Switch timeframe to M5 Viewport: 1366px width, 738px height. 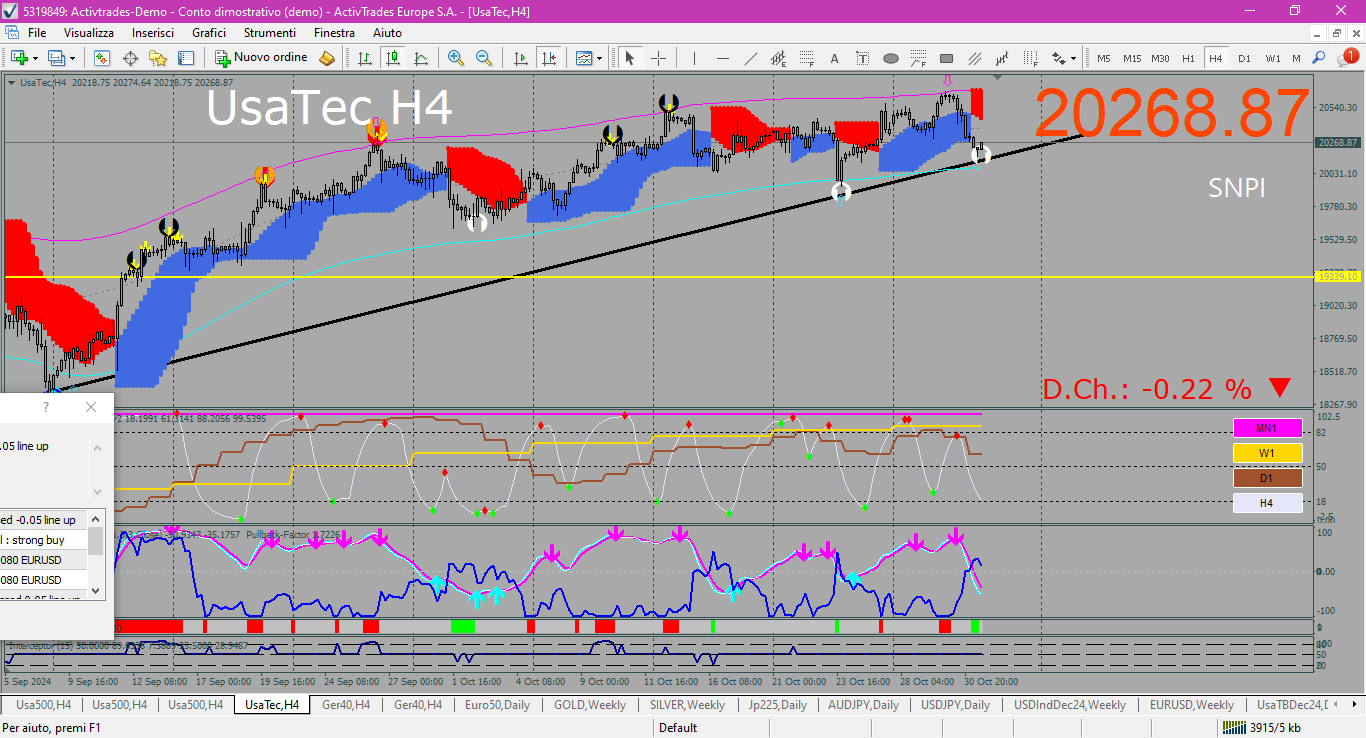tap(1104, 58)
